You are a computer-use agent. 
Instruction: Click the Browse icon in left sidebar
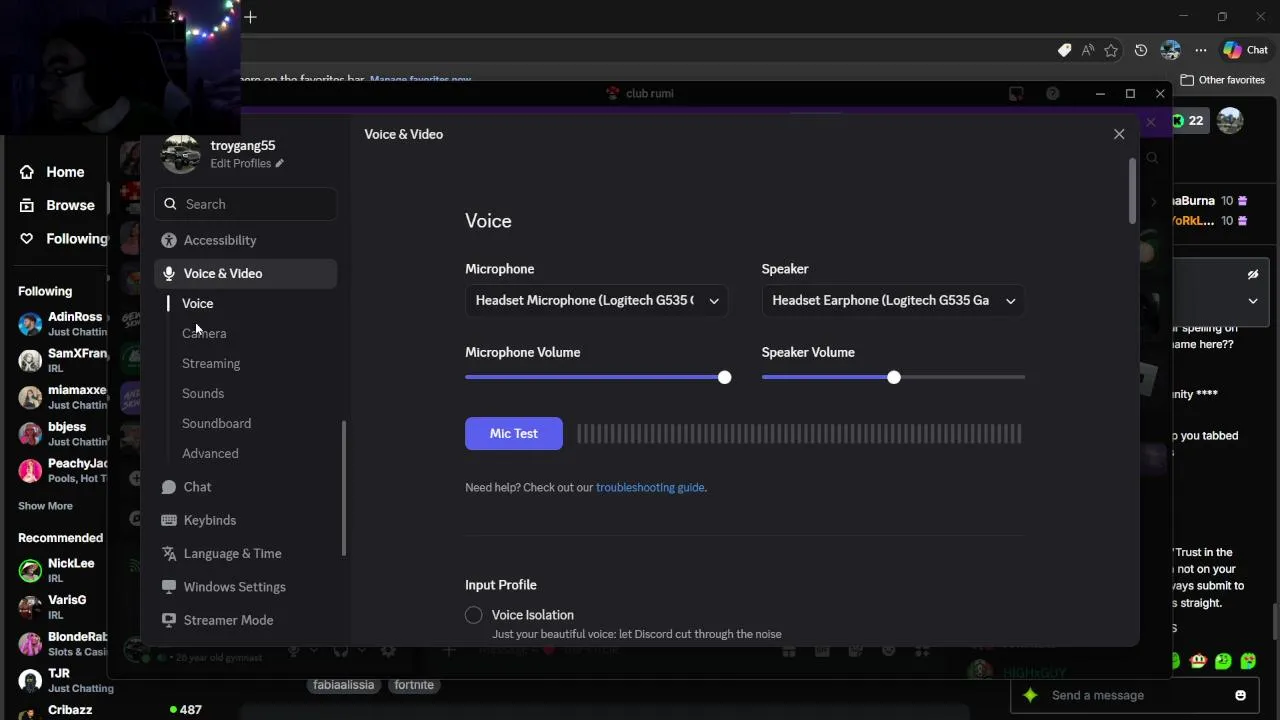pos(27,205)
